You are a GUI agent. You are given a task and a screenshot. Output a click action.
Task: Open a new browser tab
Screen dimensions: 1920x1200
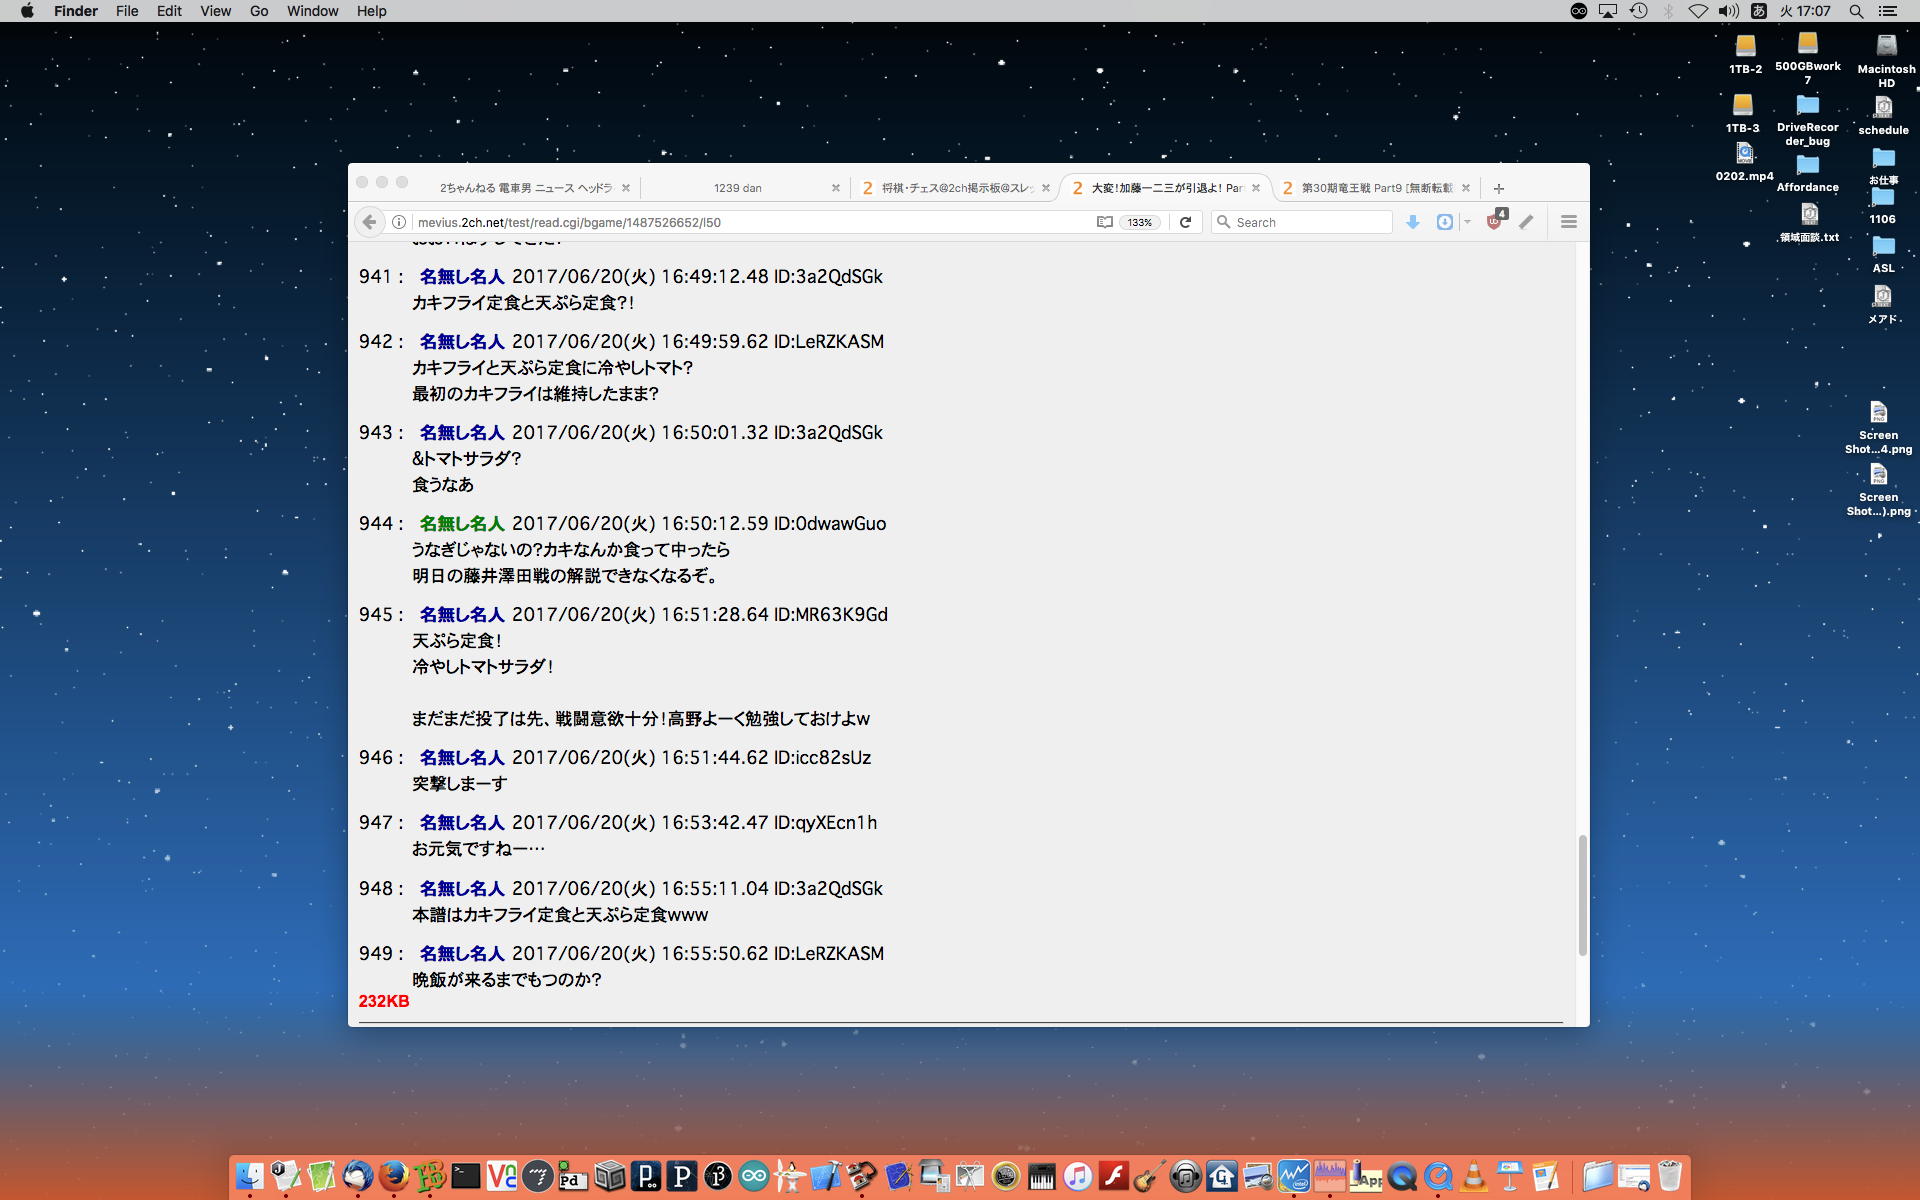(x=1498, y=188)
